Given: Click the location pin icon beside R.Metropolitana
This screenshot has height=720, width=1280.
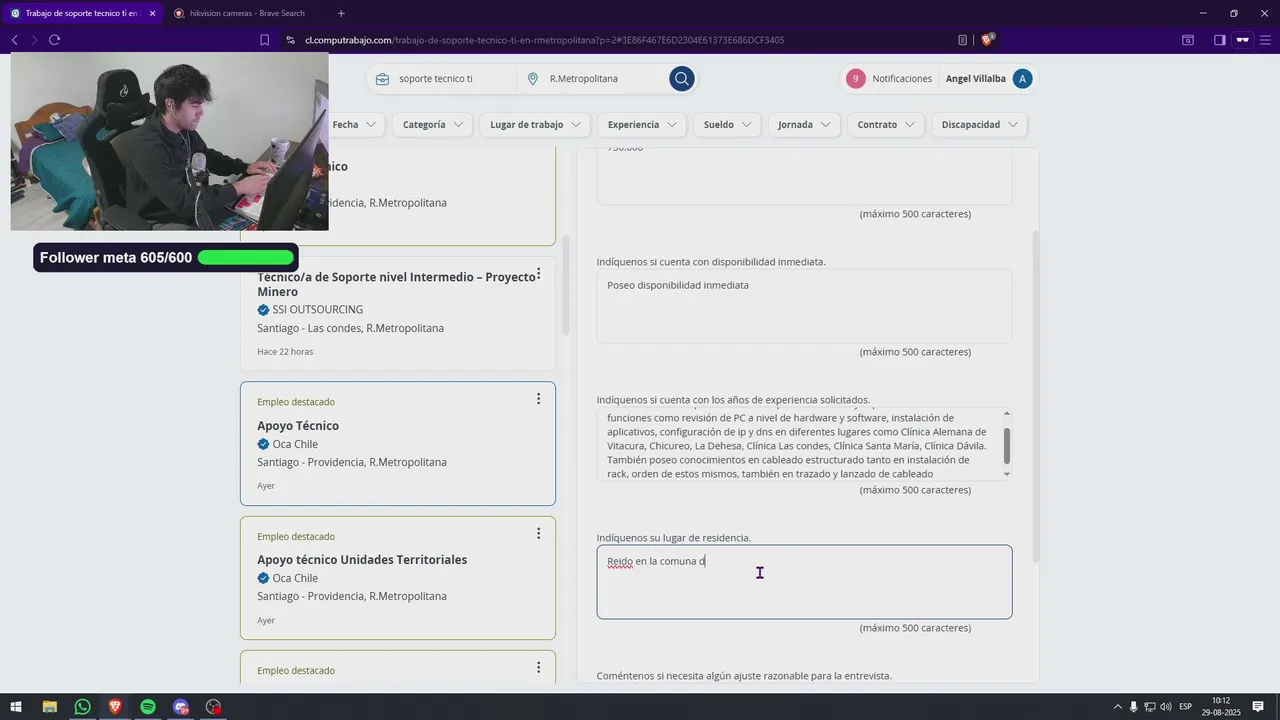Looking at the screenshot, I should coord(533,78).
